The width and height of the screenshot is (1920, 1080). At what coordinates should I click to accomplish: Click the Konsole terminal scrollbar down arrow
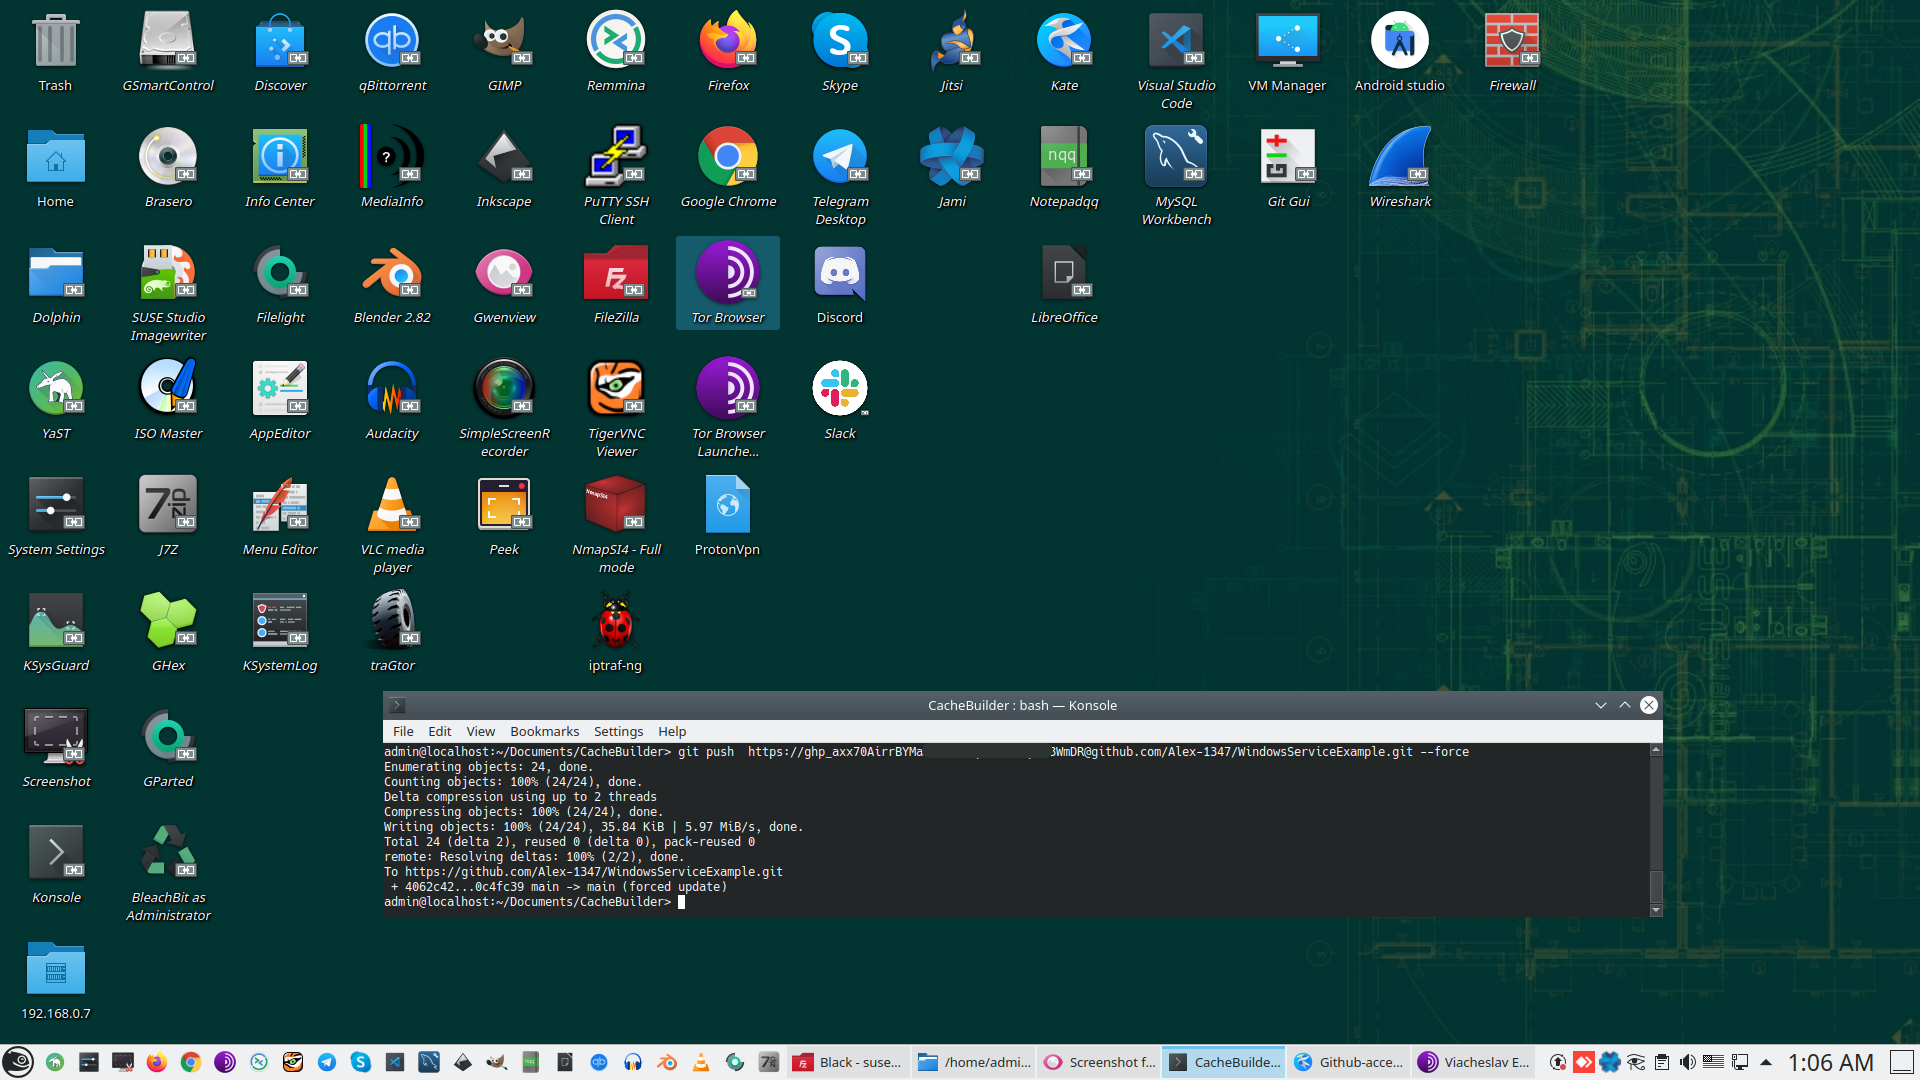click(x=1656, y=910)
